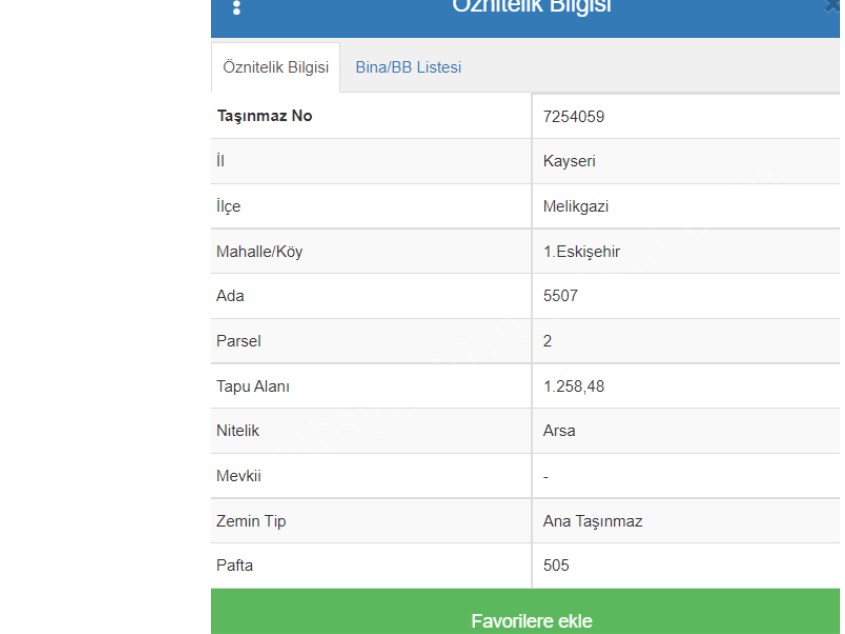Image resolution: width=845 pixels, height=634 pixels.
Task: Select the 1.Eskişehir neighborhood value
Action: point(574,251)
